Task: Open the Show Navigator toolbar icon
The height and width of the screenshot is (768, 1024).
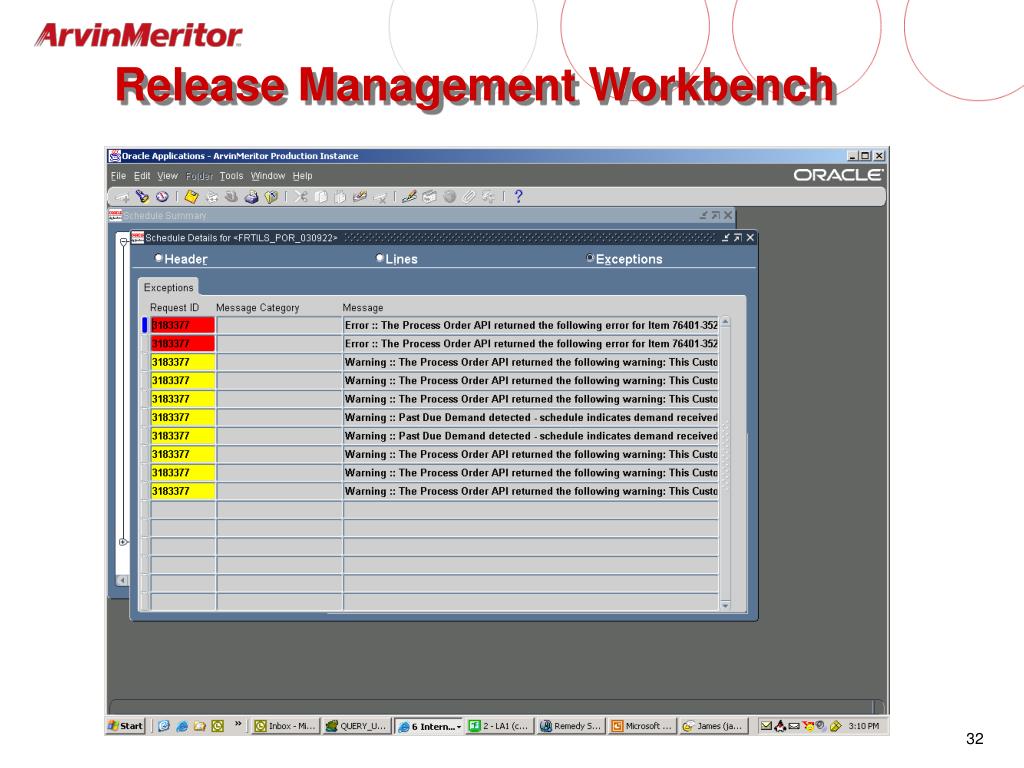Action: click(x=162, y=197)
